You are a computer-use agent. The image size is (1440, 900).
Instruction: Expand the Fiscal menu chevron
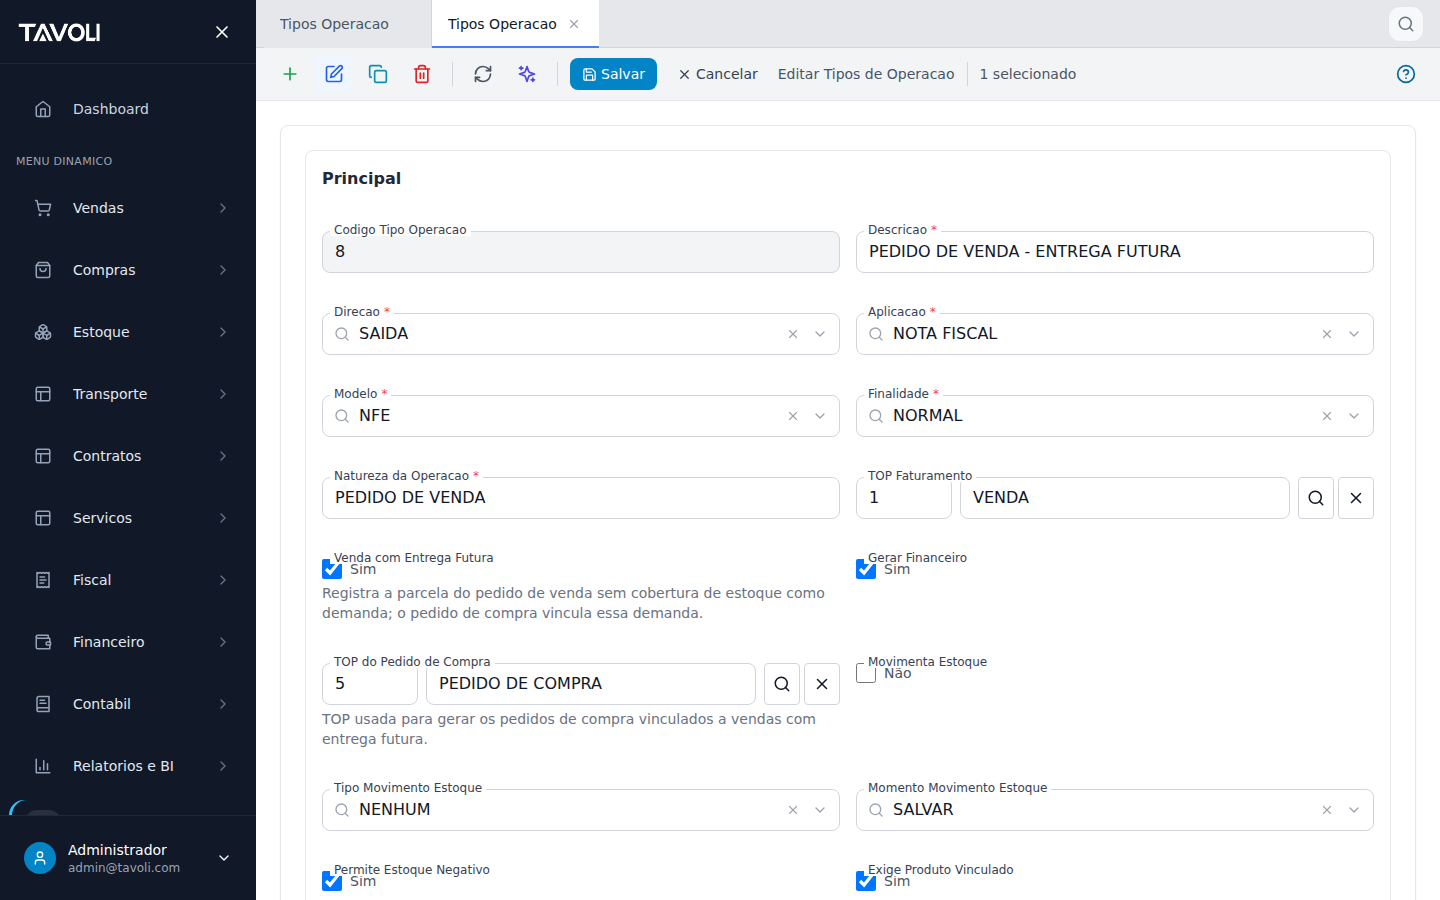(223, 580)
